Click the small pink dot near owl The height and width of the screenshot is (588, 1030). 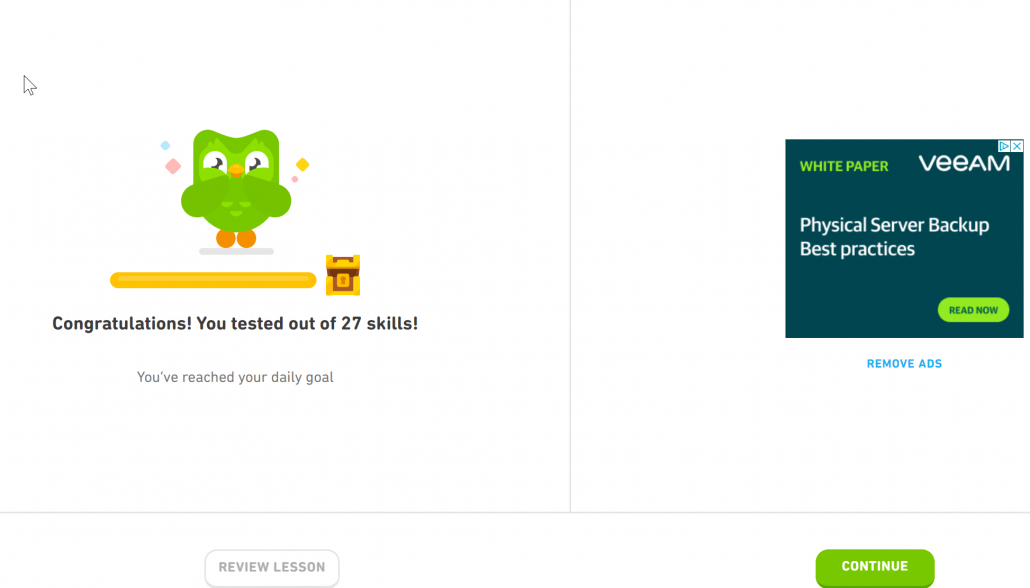(295, 179)
